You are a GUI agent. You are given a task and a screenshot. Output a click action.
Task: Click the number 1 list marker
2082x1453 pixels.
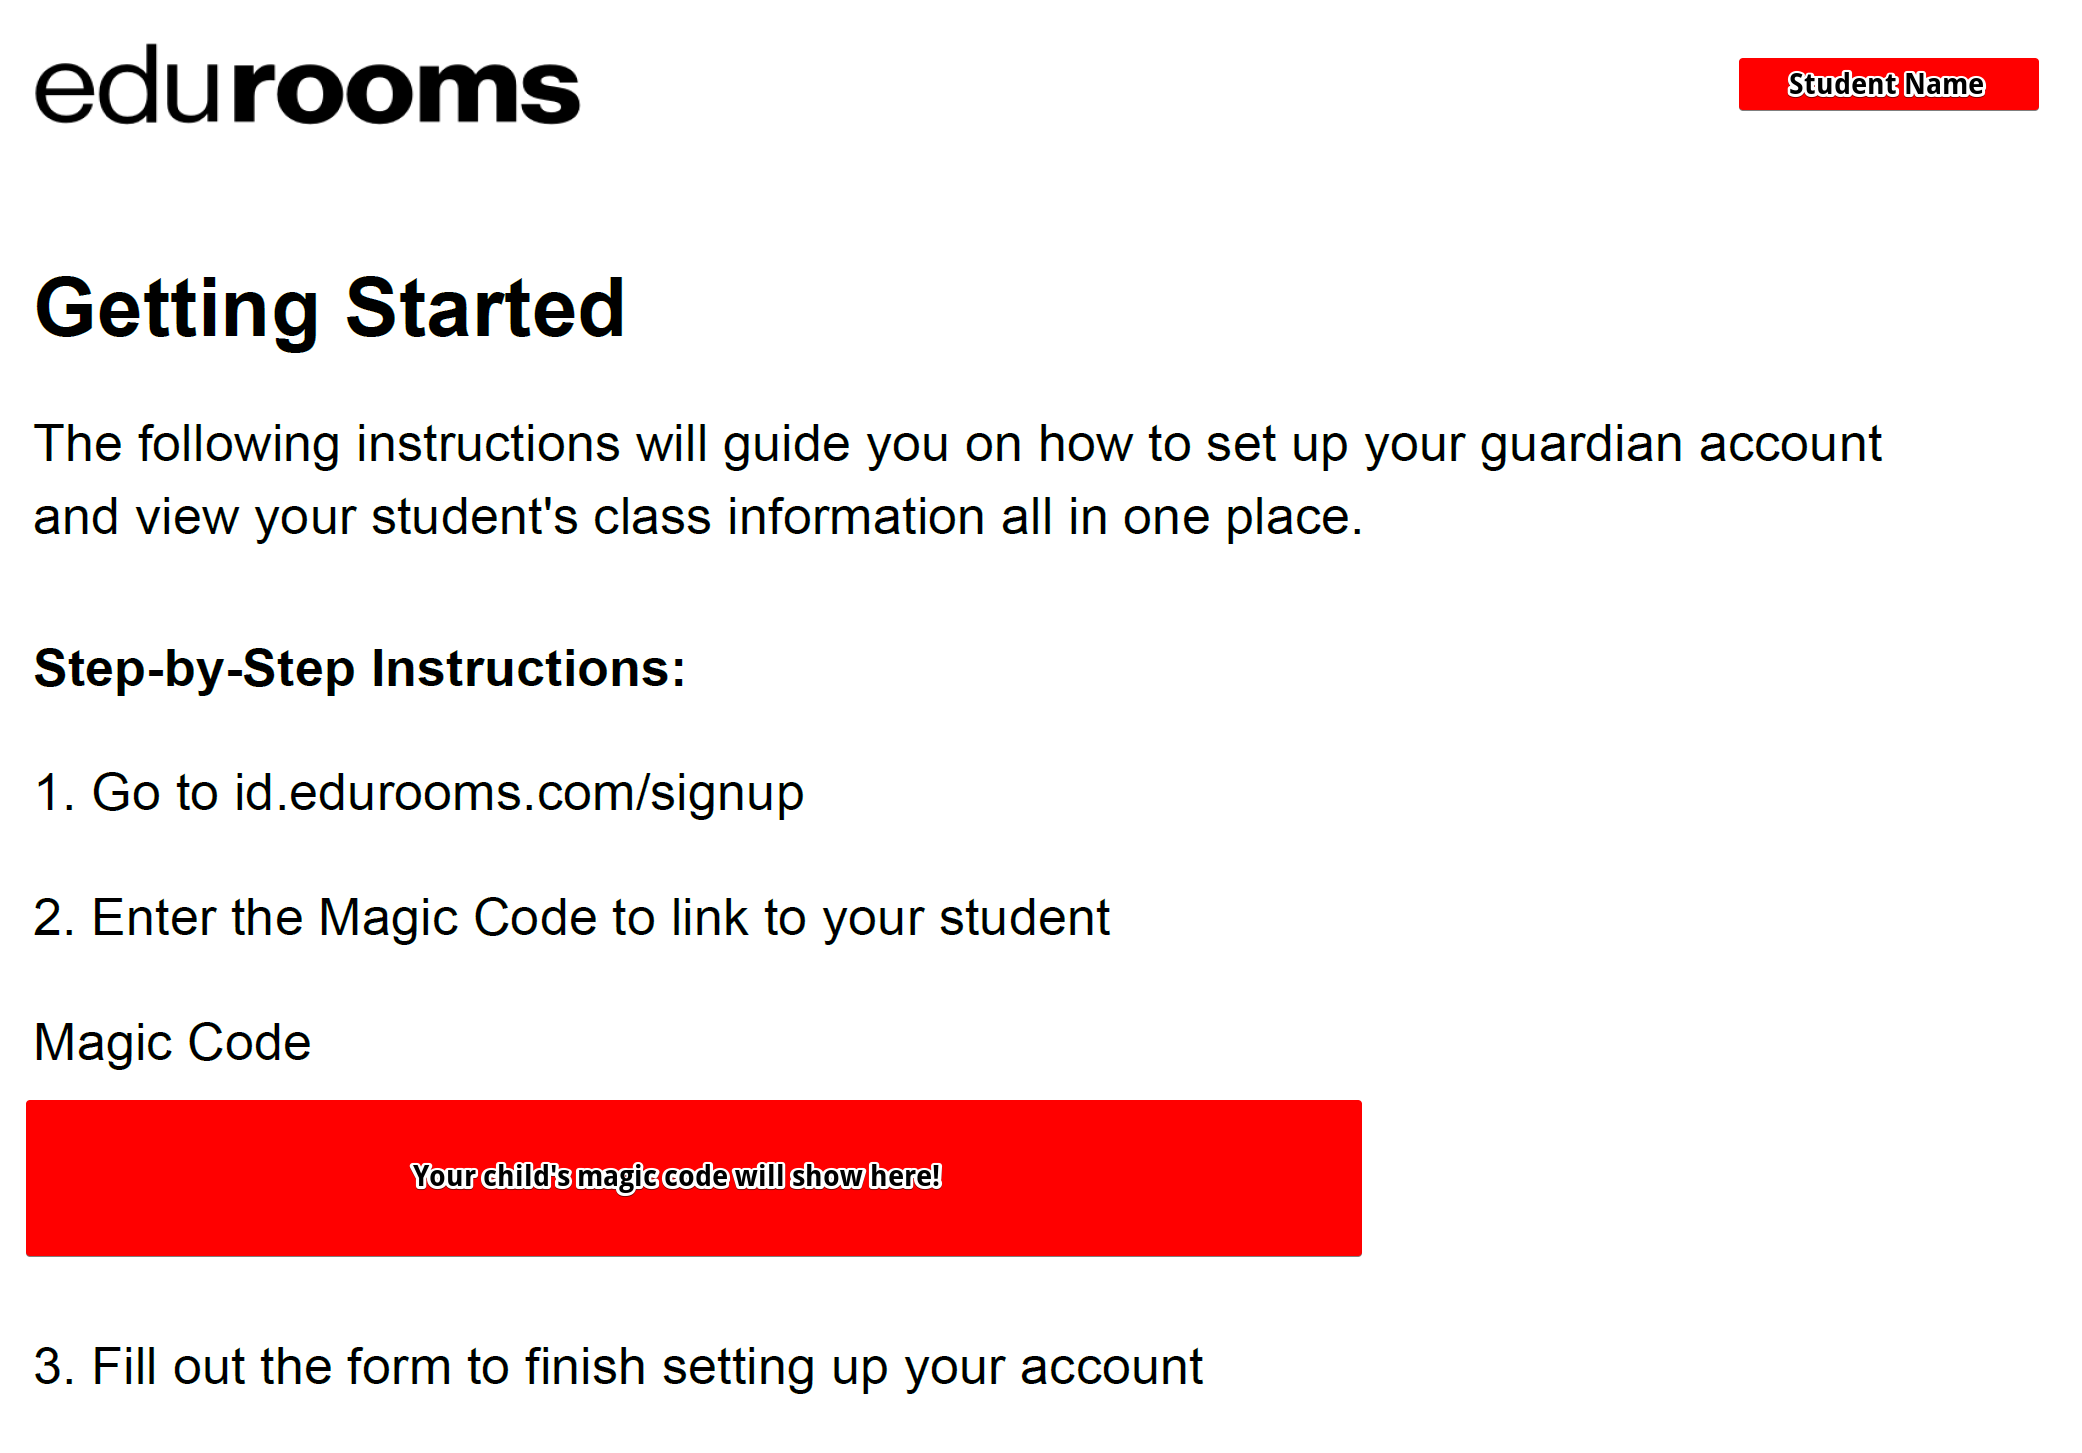pyautogui.click(x=54, y=793)
